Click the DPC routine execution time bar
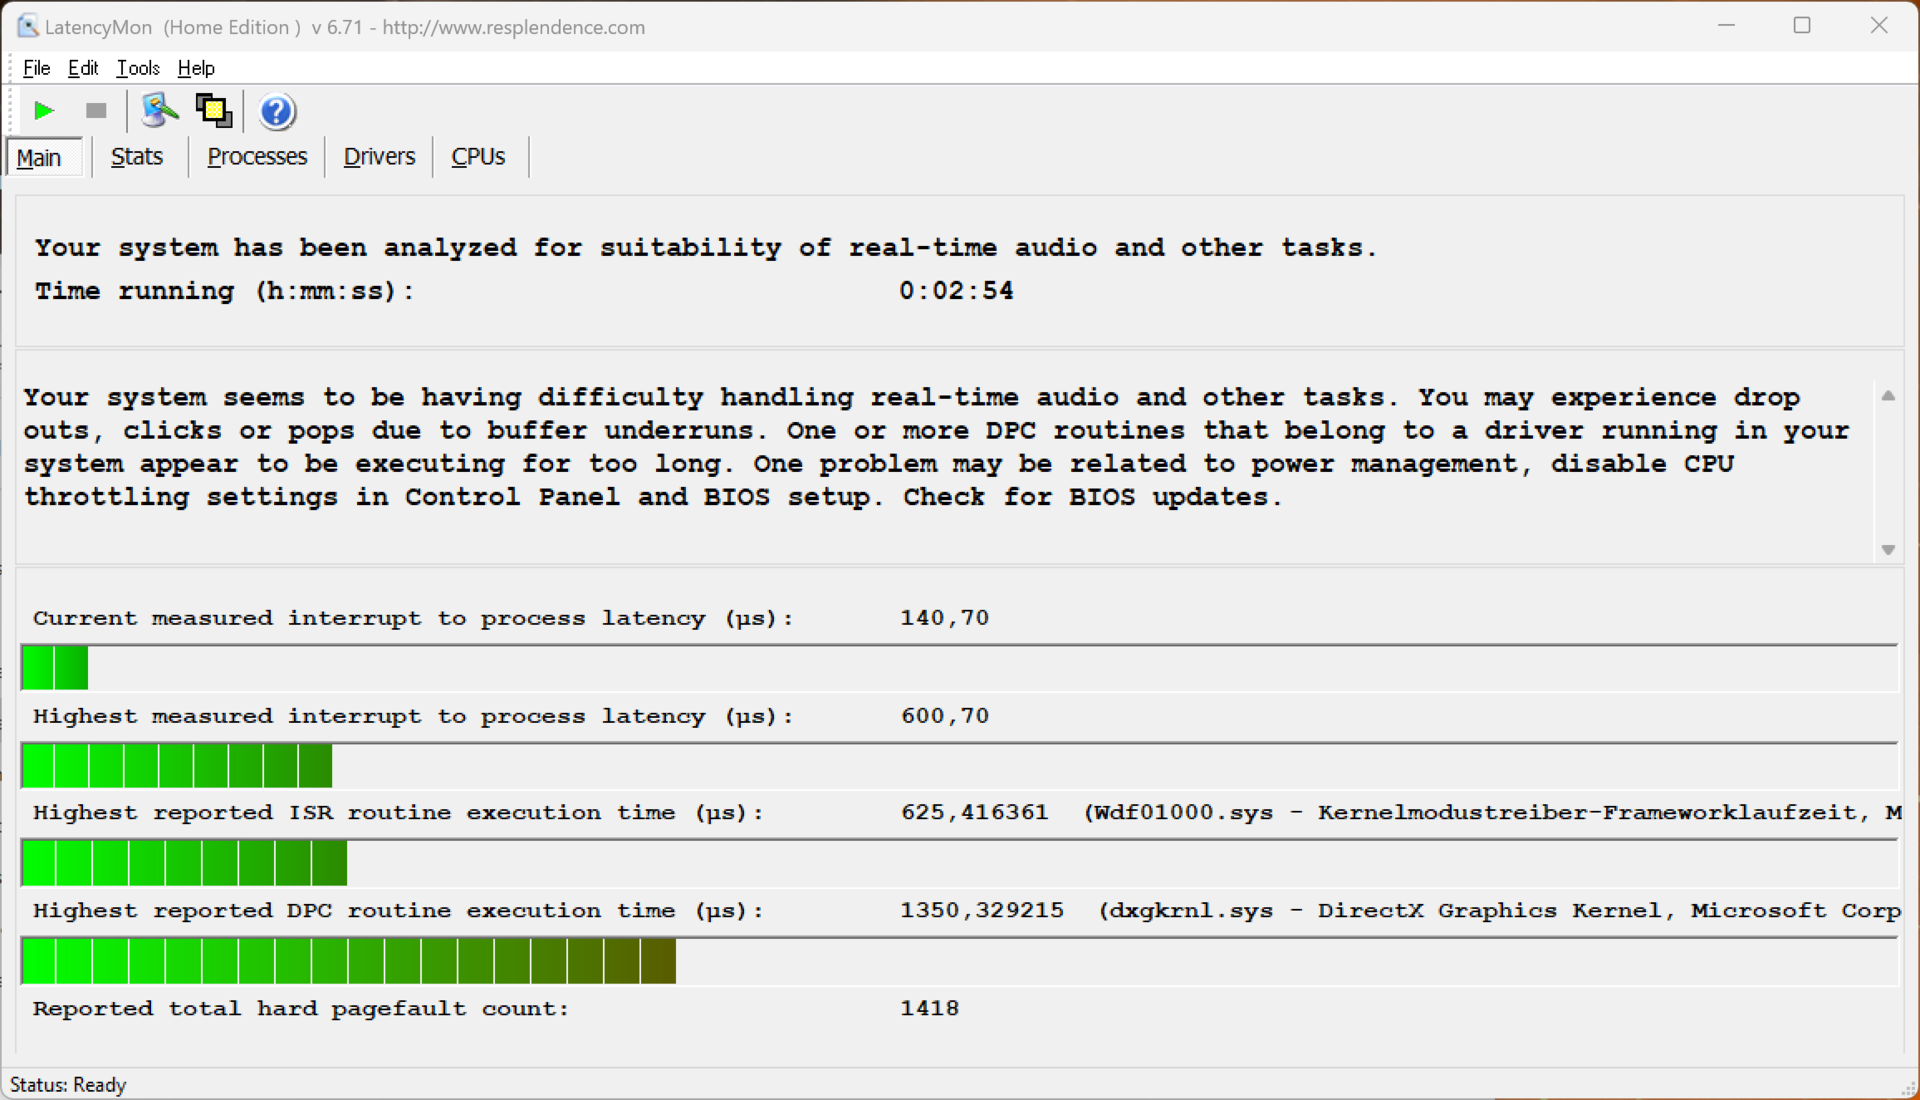1920x1100 pixels. point(348,961)
